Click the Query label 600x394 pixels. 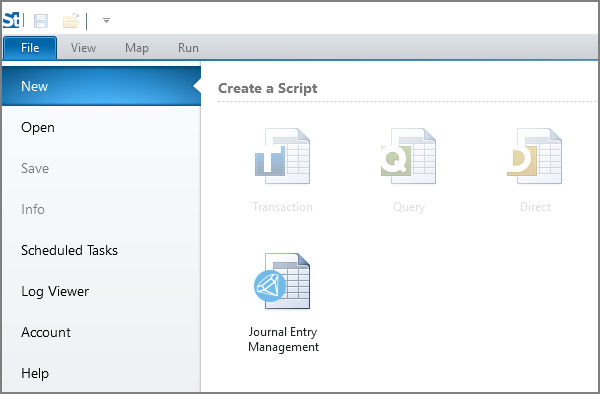409,207
